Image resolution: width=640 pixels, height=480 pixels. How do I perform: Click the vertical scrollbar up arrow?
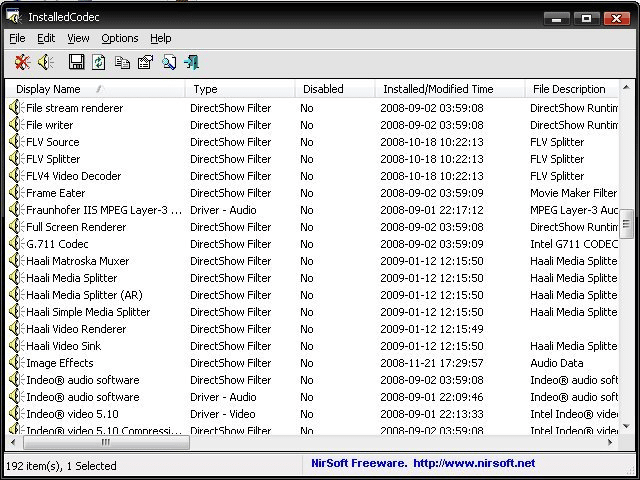626,87
